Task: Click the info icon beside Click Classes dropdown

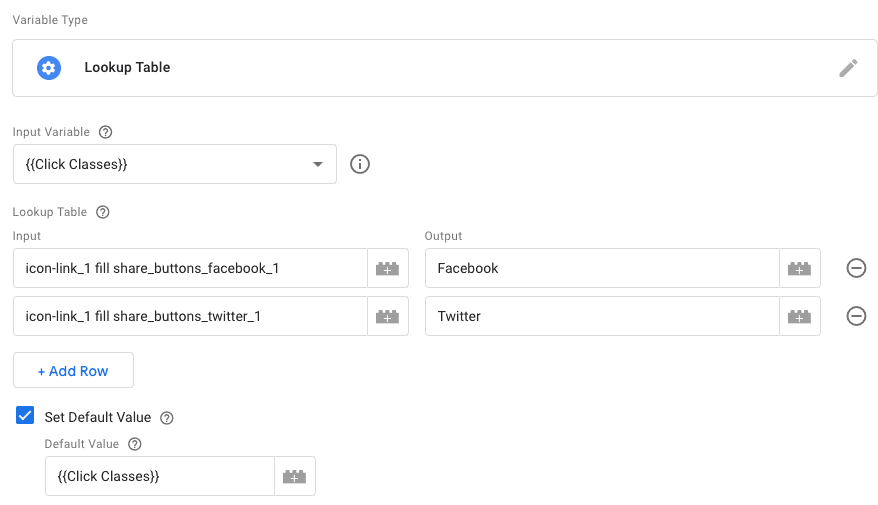Action: [359, 164]
